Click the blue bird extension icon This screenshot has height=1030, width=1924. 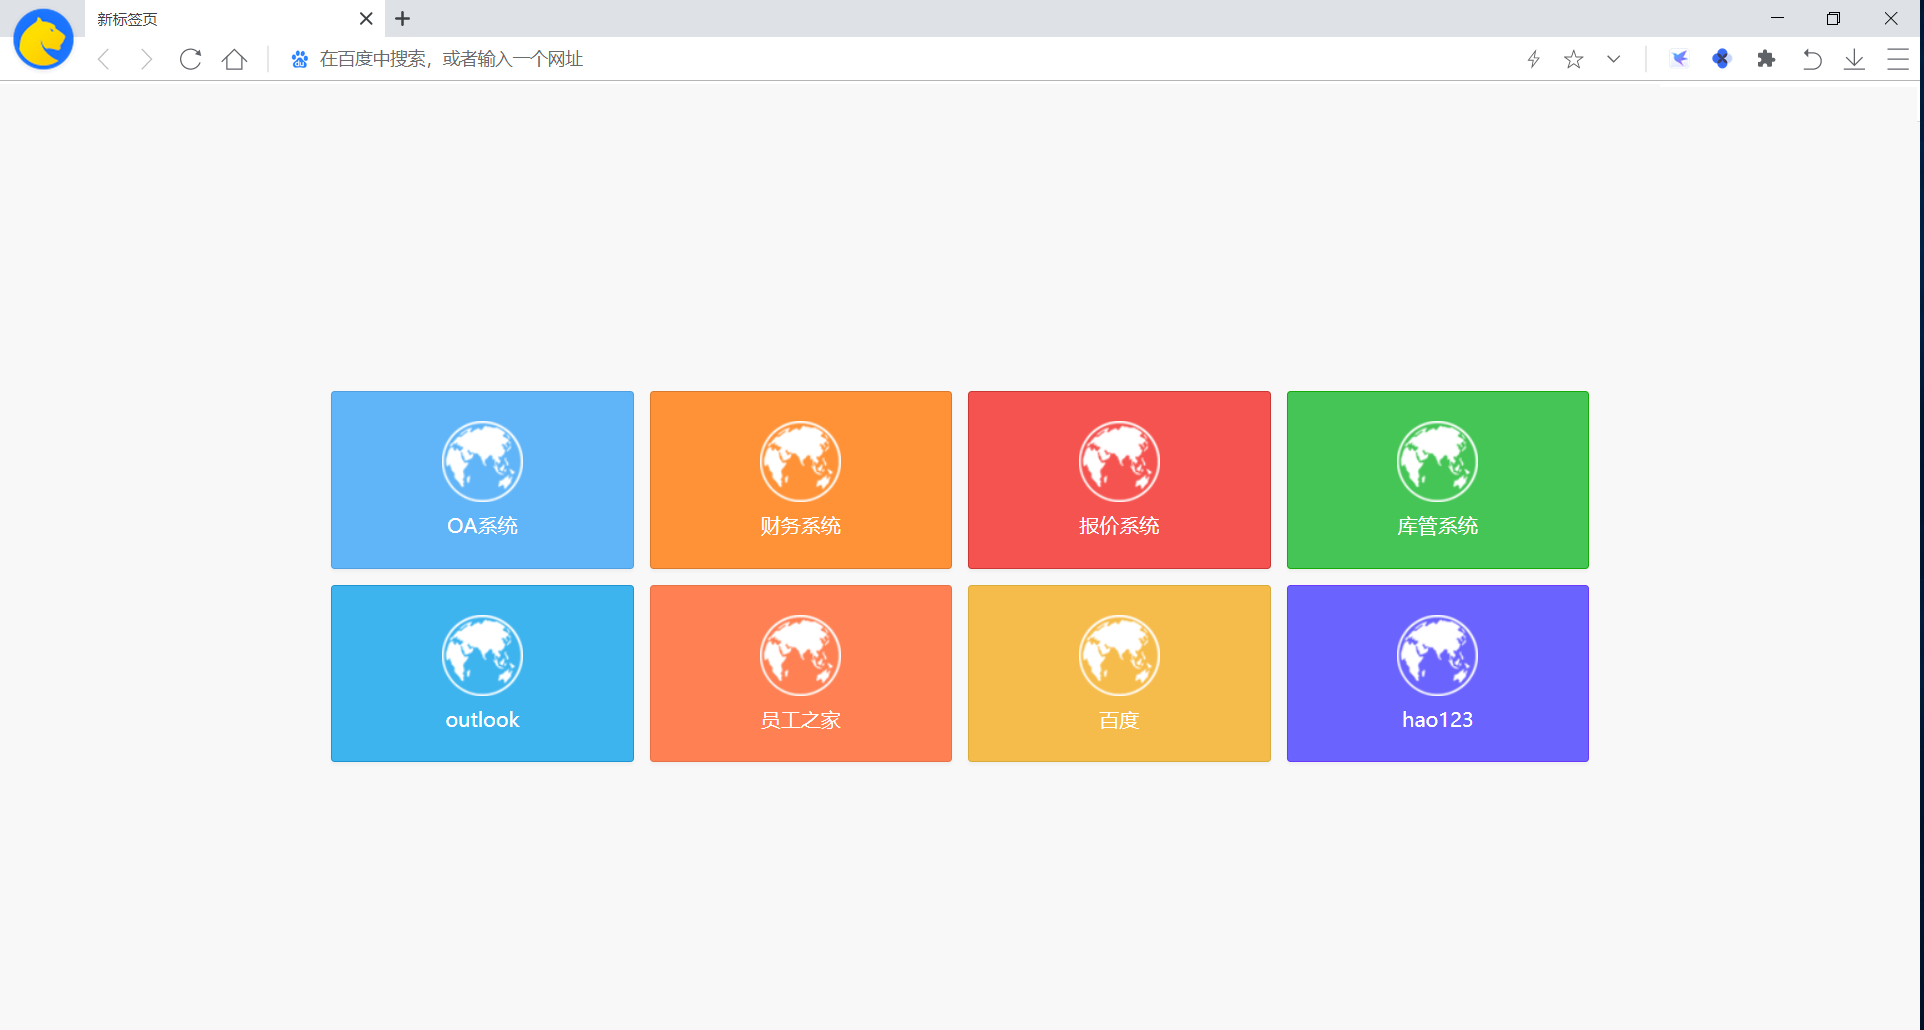coord(1679,59)
